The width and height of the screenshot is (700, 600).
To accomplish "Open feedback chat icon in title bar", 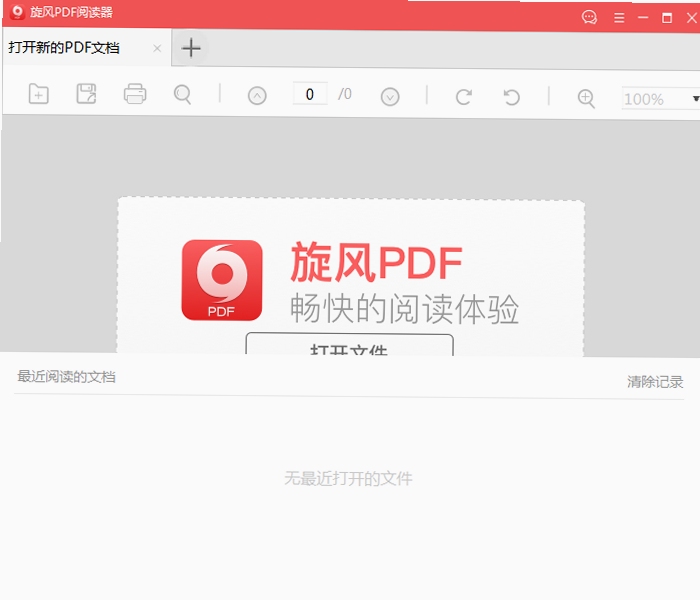I will (x=589, y=17).
